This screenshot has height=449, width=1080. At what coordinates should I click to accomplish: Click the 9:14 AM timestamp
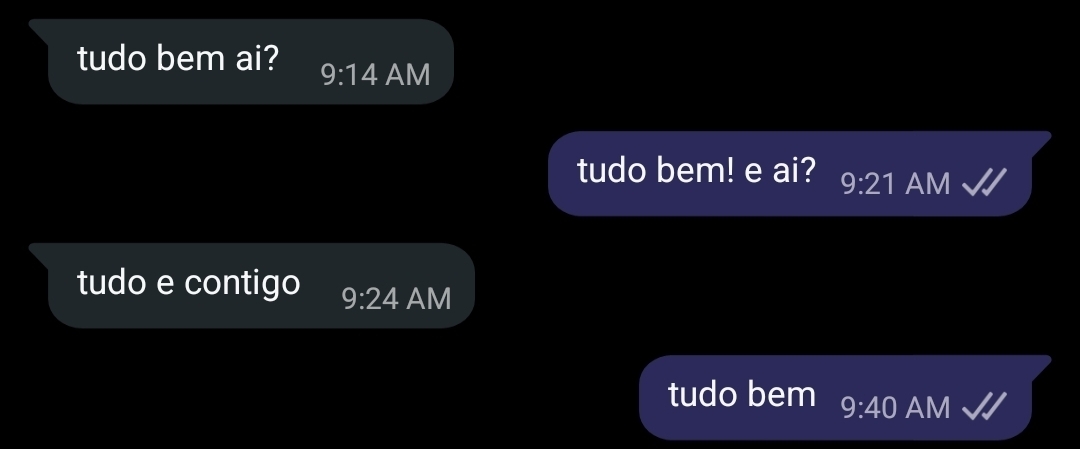coord(375,74)
